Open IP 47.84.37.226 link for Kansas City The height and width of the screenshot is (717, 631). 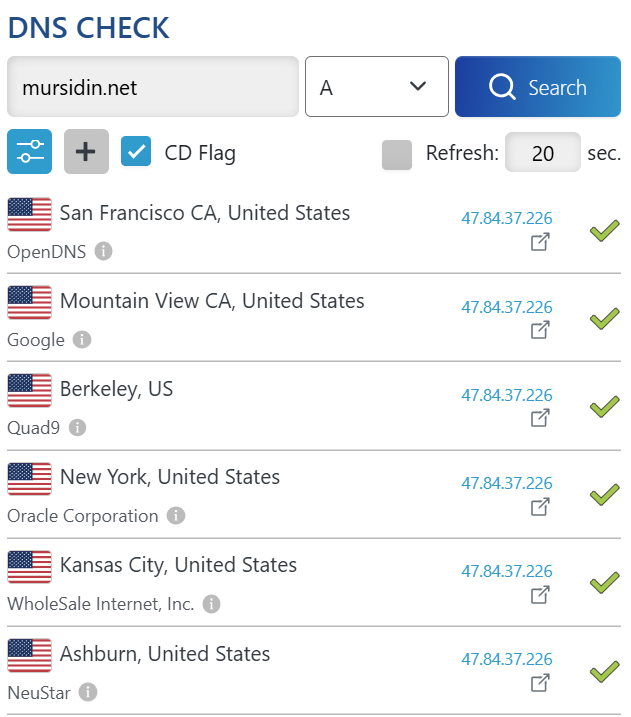(x=506, y=571)
